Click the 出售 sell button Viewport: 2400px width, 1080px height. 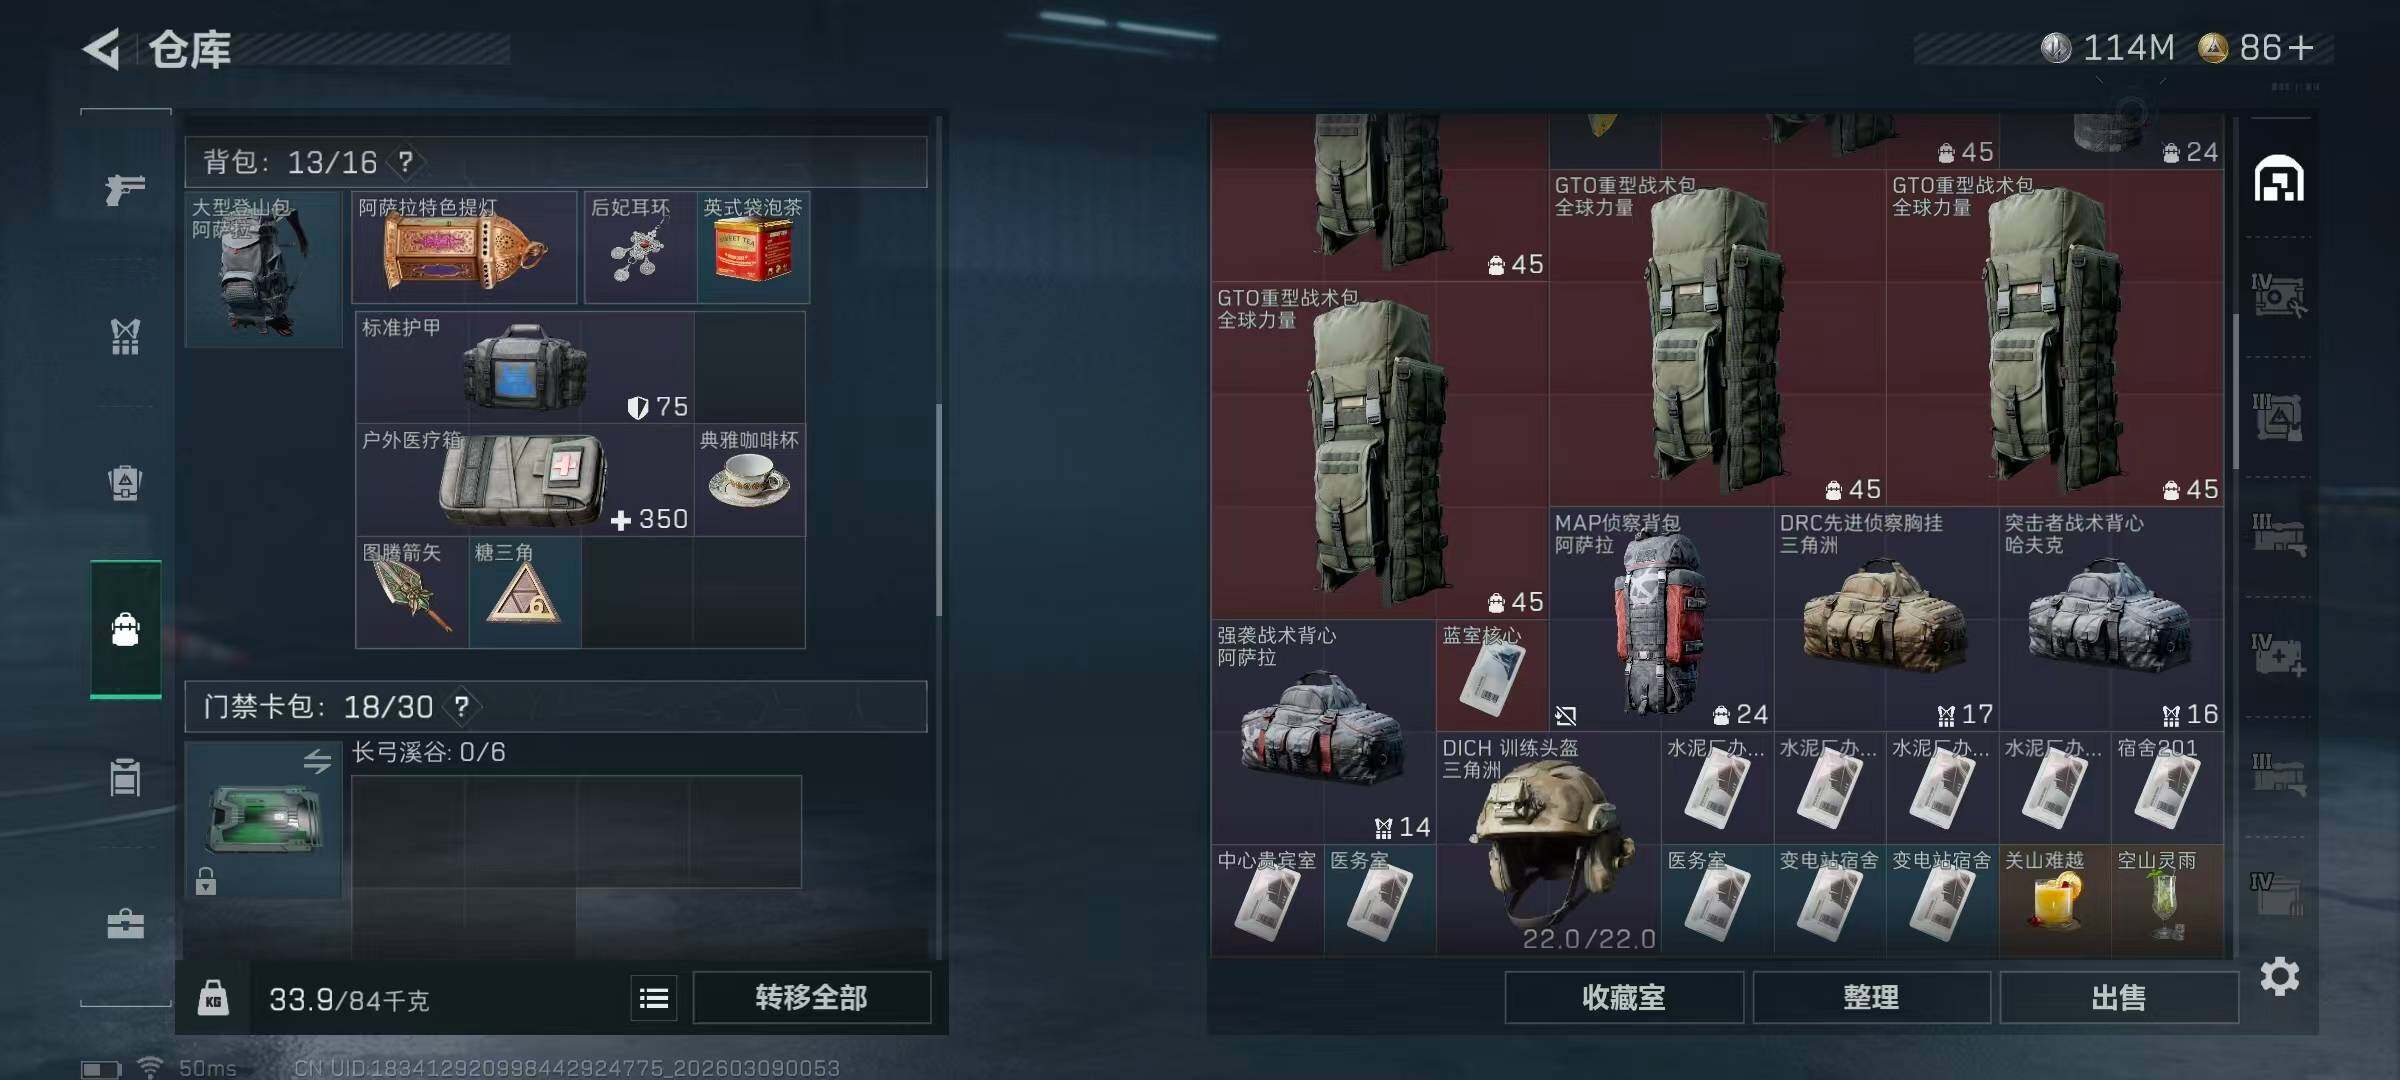coord(2118,997)
